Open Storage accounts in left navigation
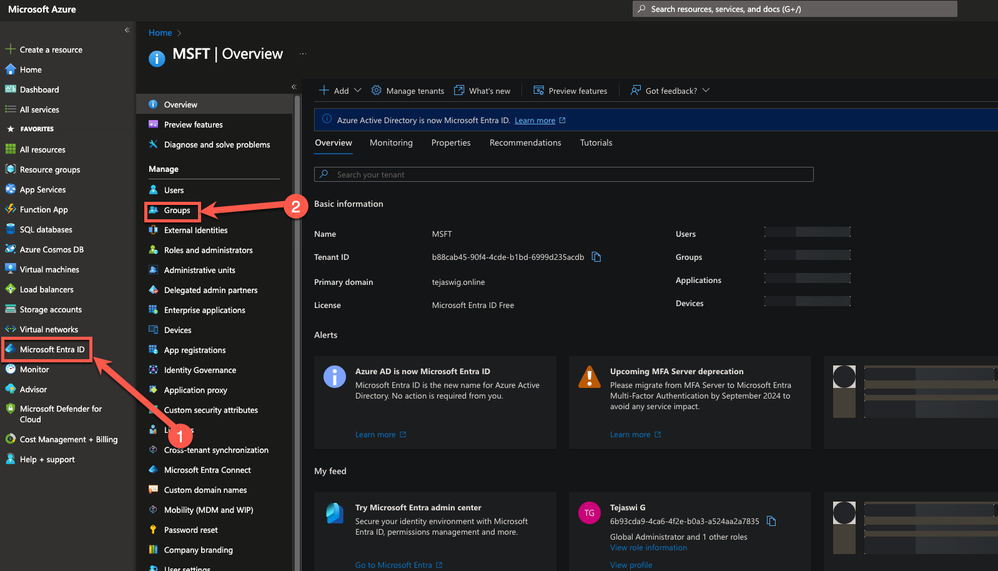 pyautogui.click(x=50, y=309)
